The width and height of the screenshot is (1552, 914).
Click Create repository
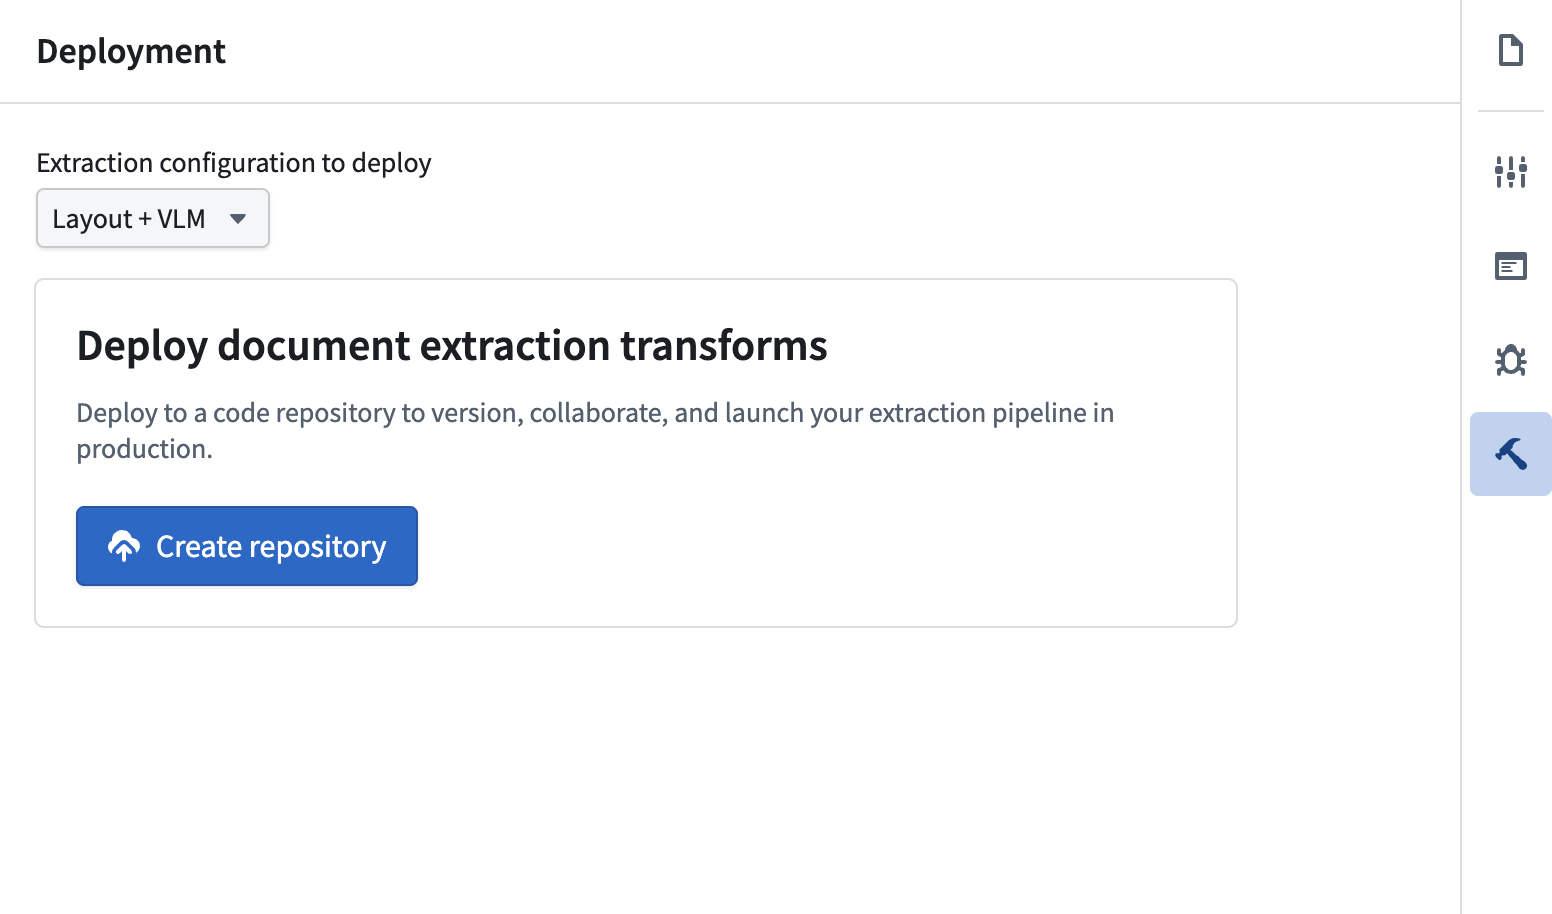tap(246, 546)
